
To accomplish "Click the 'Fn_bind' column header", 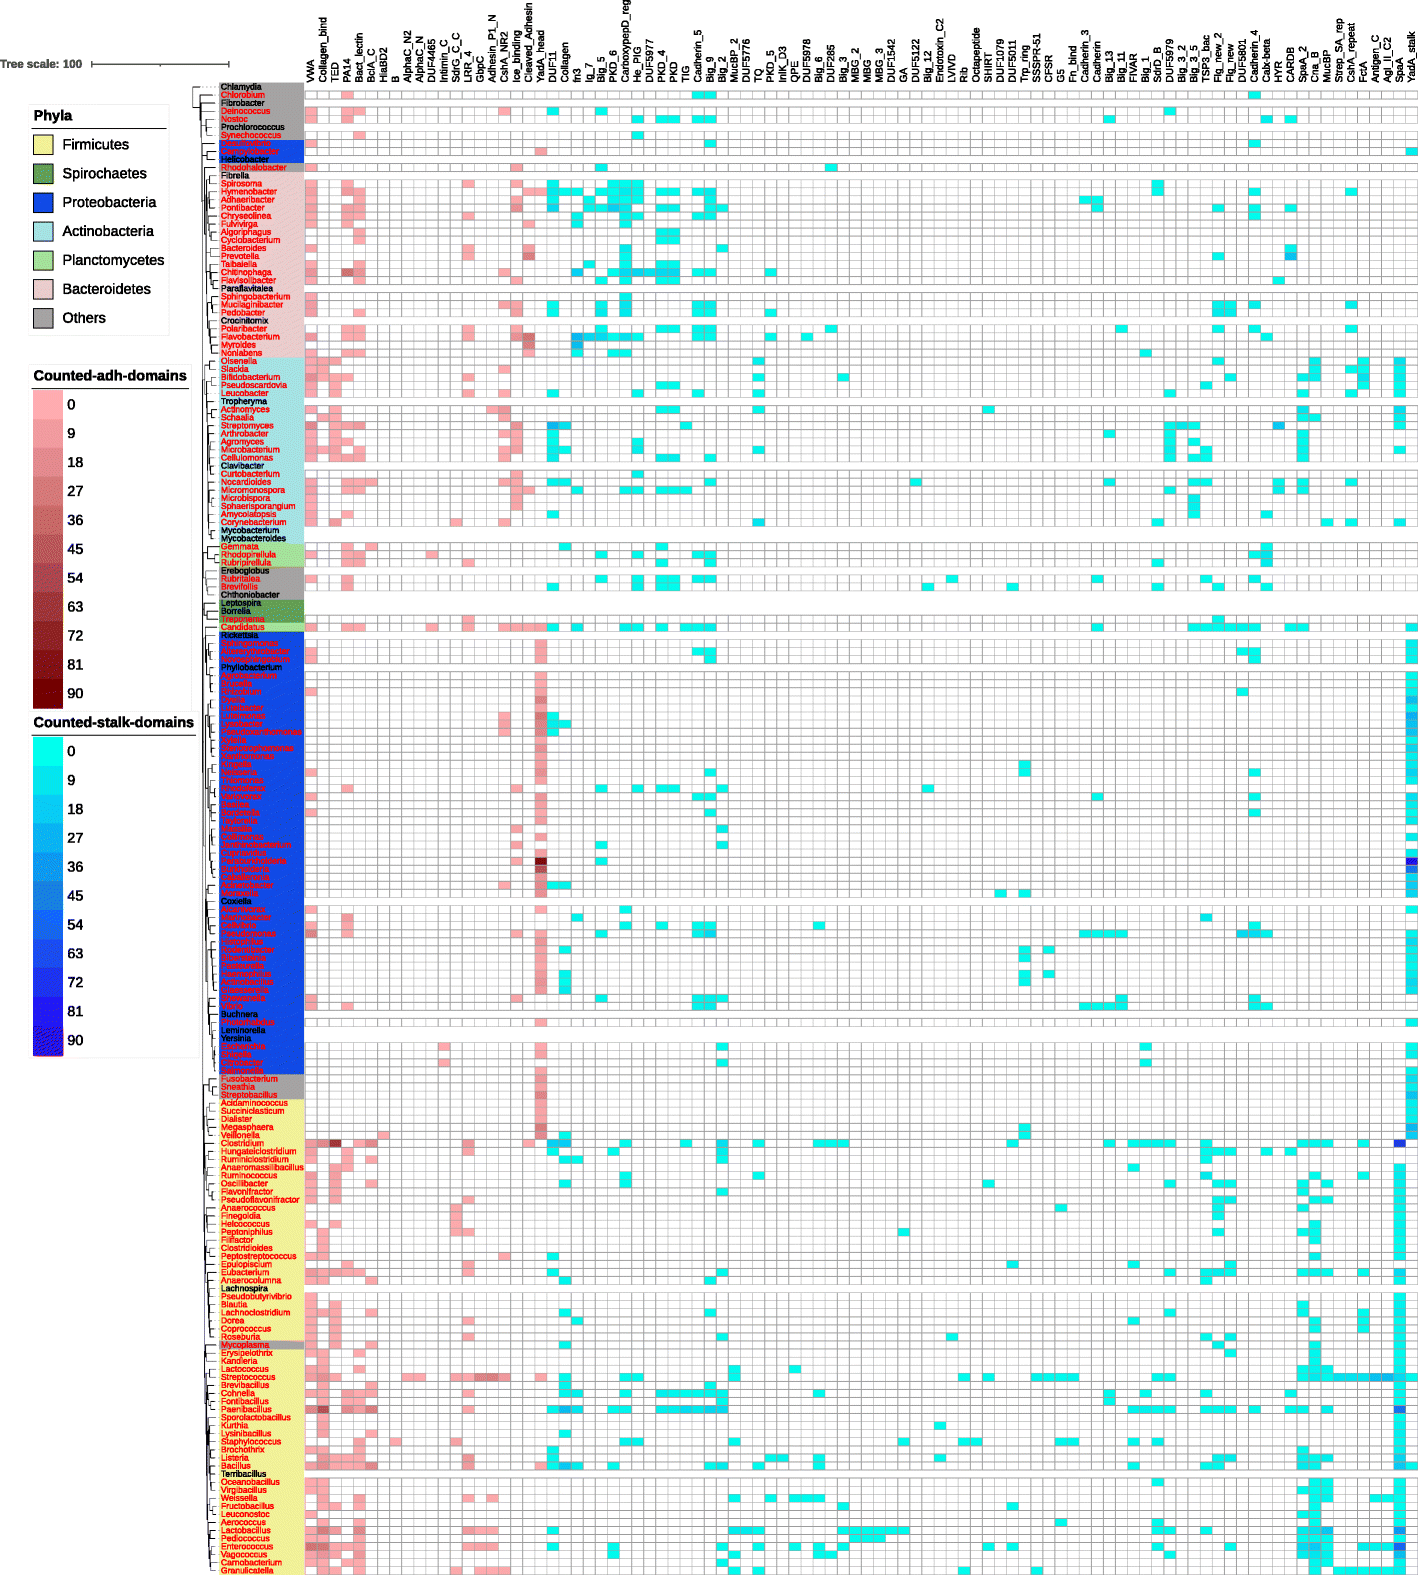I will click(x=1072, y=63).
